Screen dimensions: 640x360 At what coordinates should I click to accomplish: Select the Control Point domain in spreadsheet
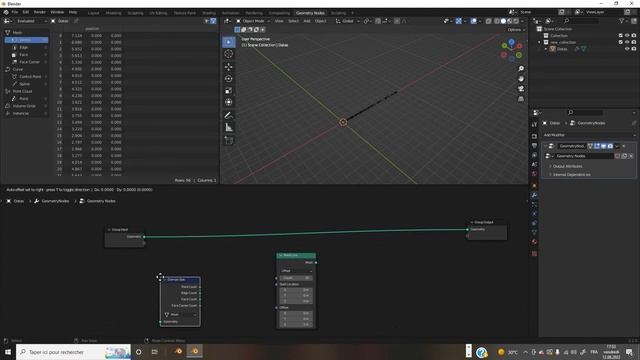pyautogui.click(x=27, y=77)
